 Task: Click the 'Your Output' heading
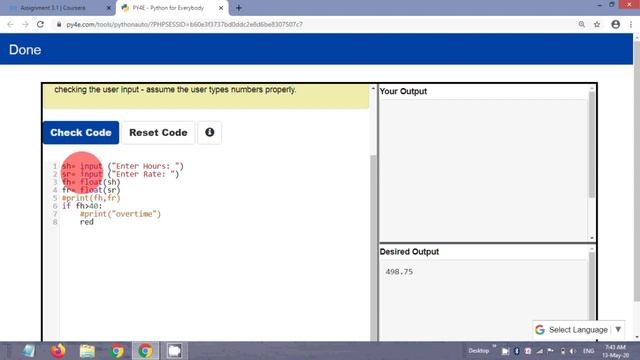pyautogui.click(x=403, y=91)
